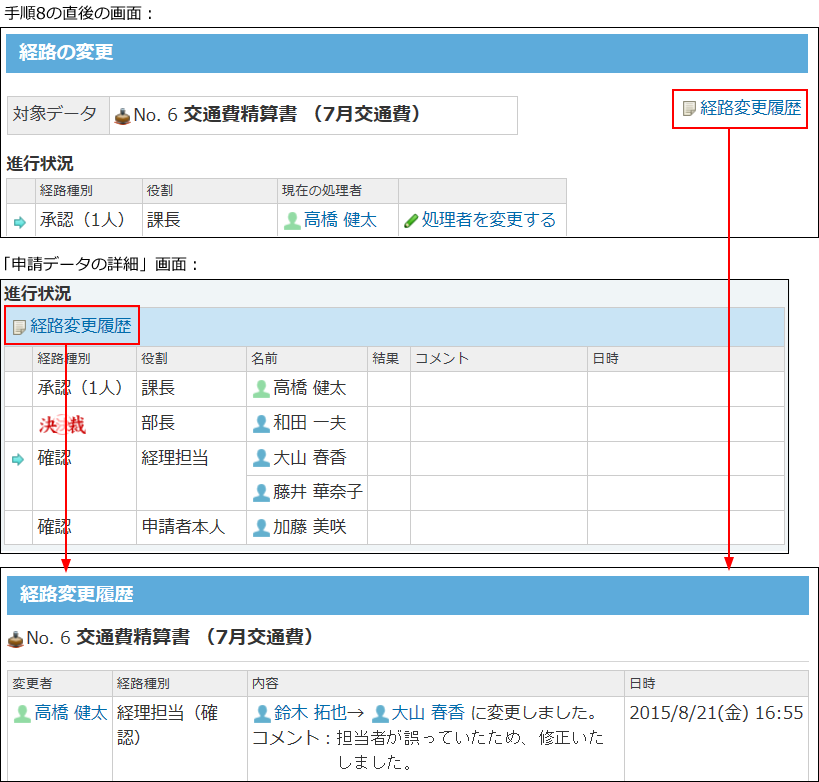Click date 2015/8/21(金) 16:55
Image resolution: width=819 pixels, height=782 pixels.
pyautogui.click(x=716, y=713)
